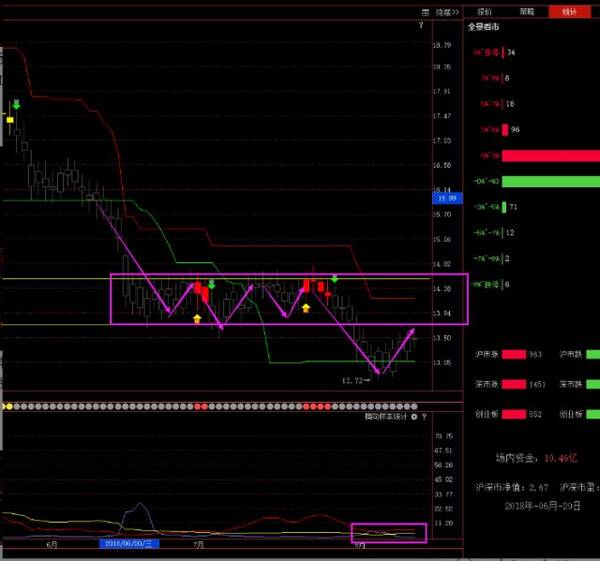Click the yellow dot in signal dot row
Viewport: 600px width, 561px height.
point(9,406)
